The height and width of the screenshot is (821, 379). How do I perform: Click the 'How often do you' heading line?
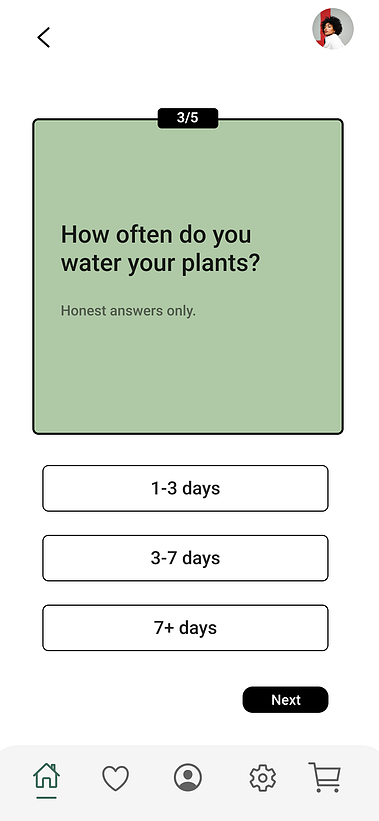click(156, 235)
